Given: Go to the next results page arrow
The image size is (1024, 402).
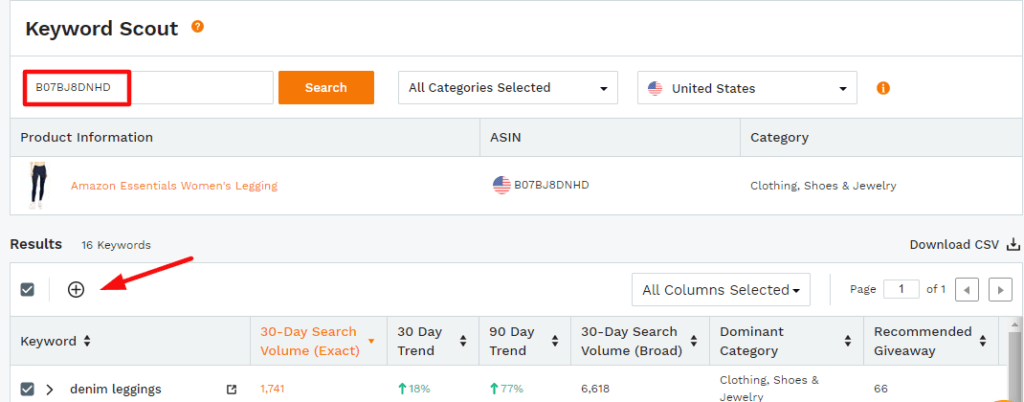Looking at the screenshot, I should pyautogui.click(x=1000, y=290).
